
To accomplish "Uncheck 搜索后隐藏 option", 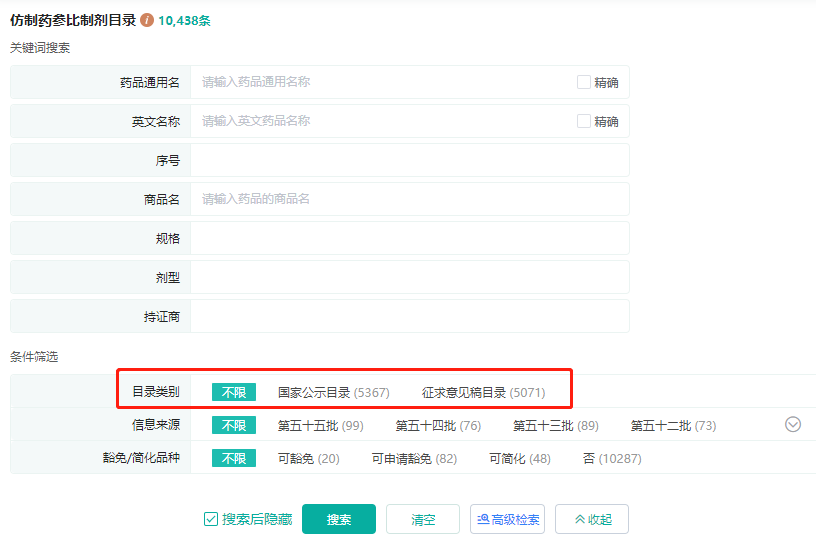I will 211,519.
